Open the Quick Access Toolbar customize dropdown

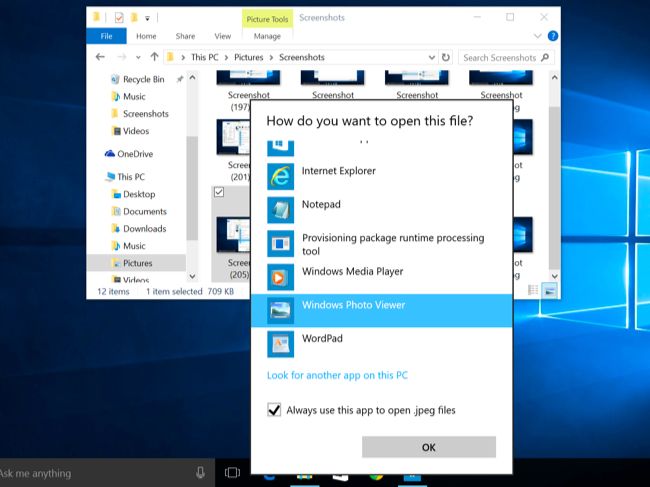(x=148, y=17)
